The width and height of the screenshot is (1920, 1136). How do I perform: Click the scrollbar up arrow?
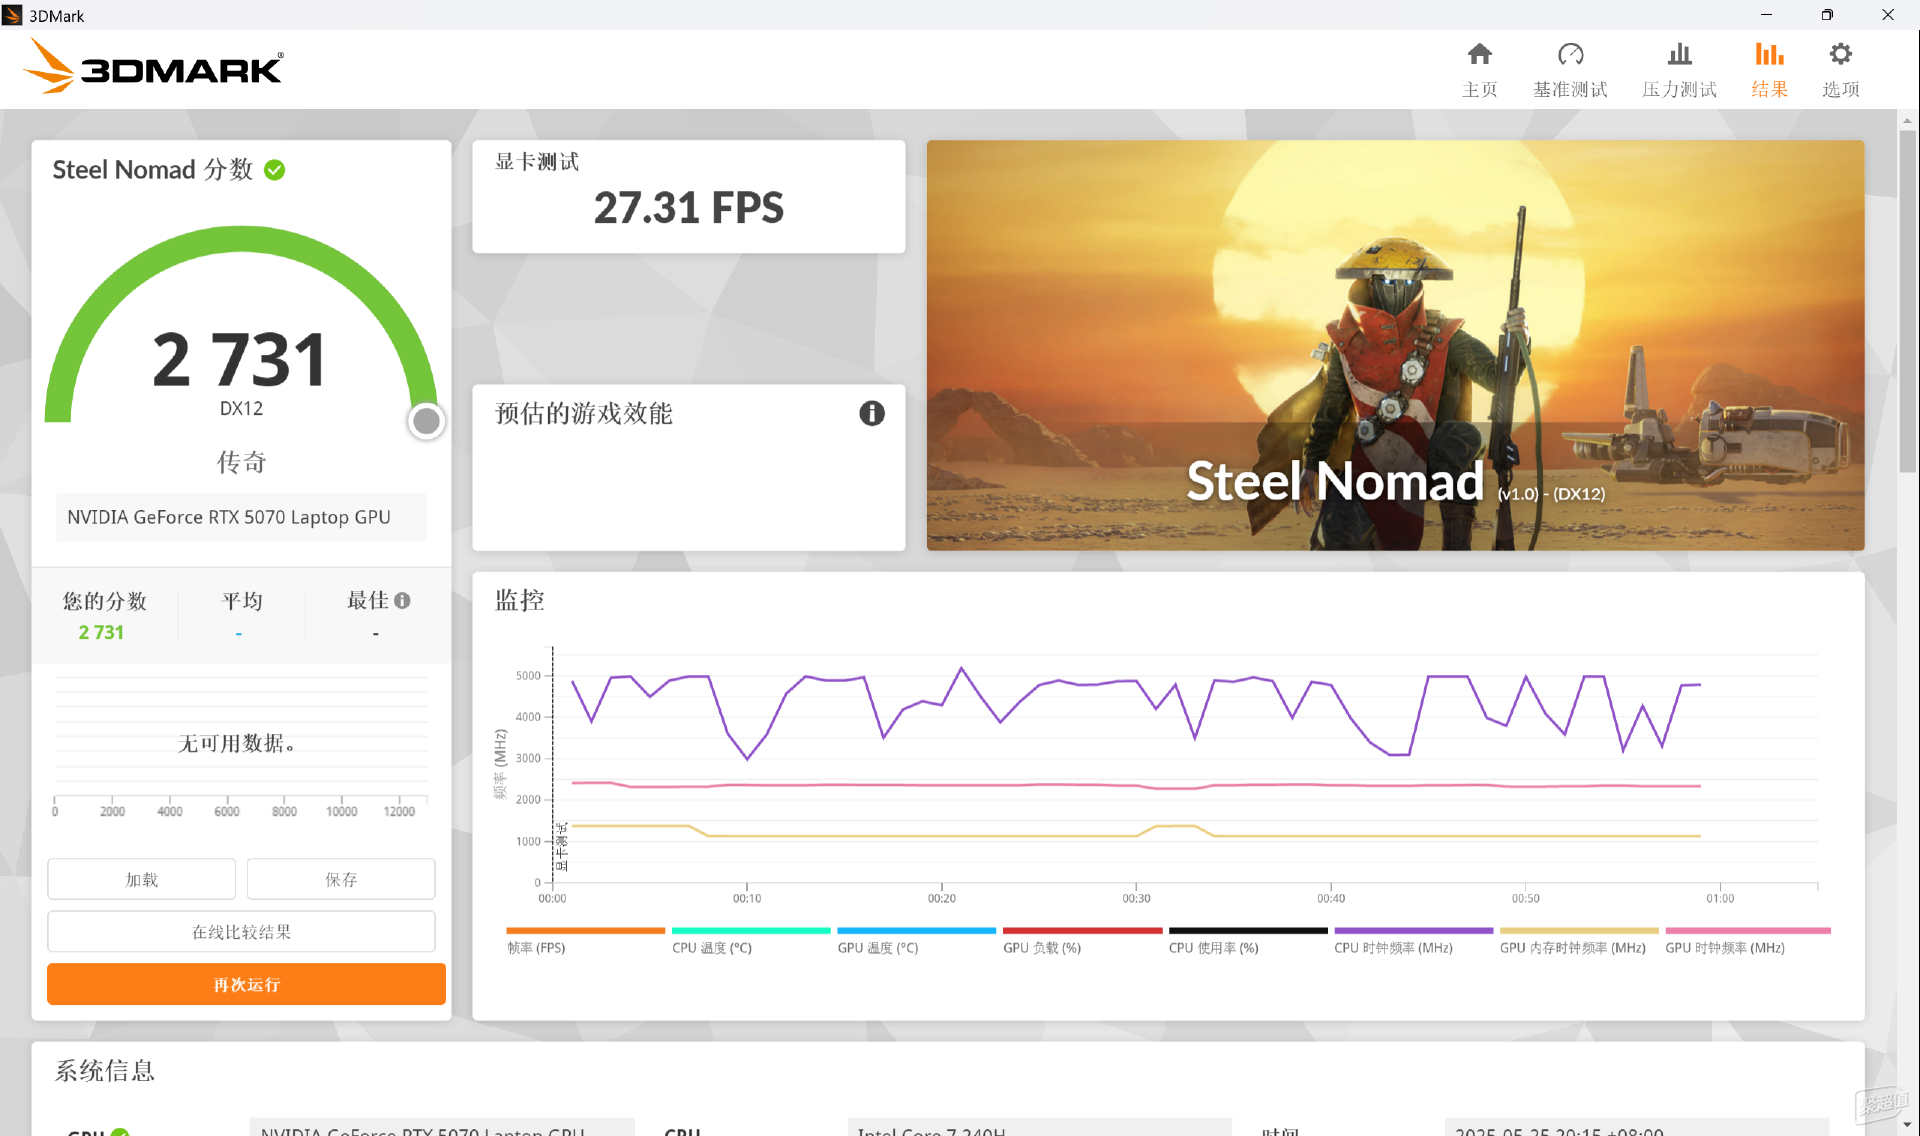pos(1907,120)
